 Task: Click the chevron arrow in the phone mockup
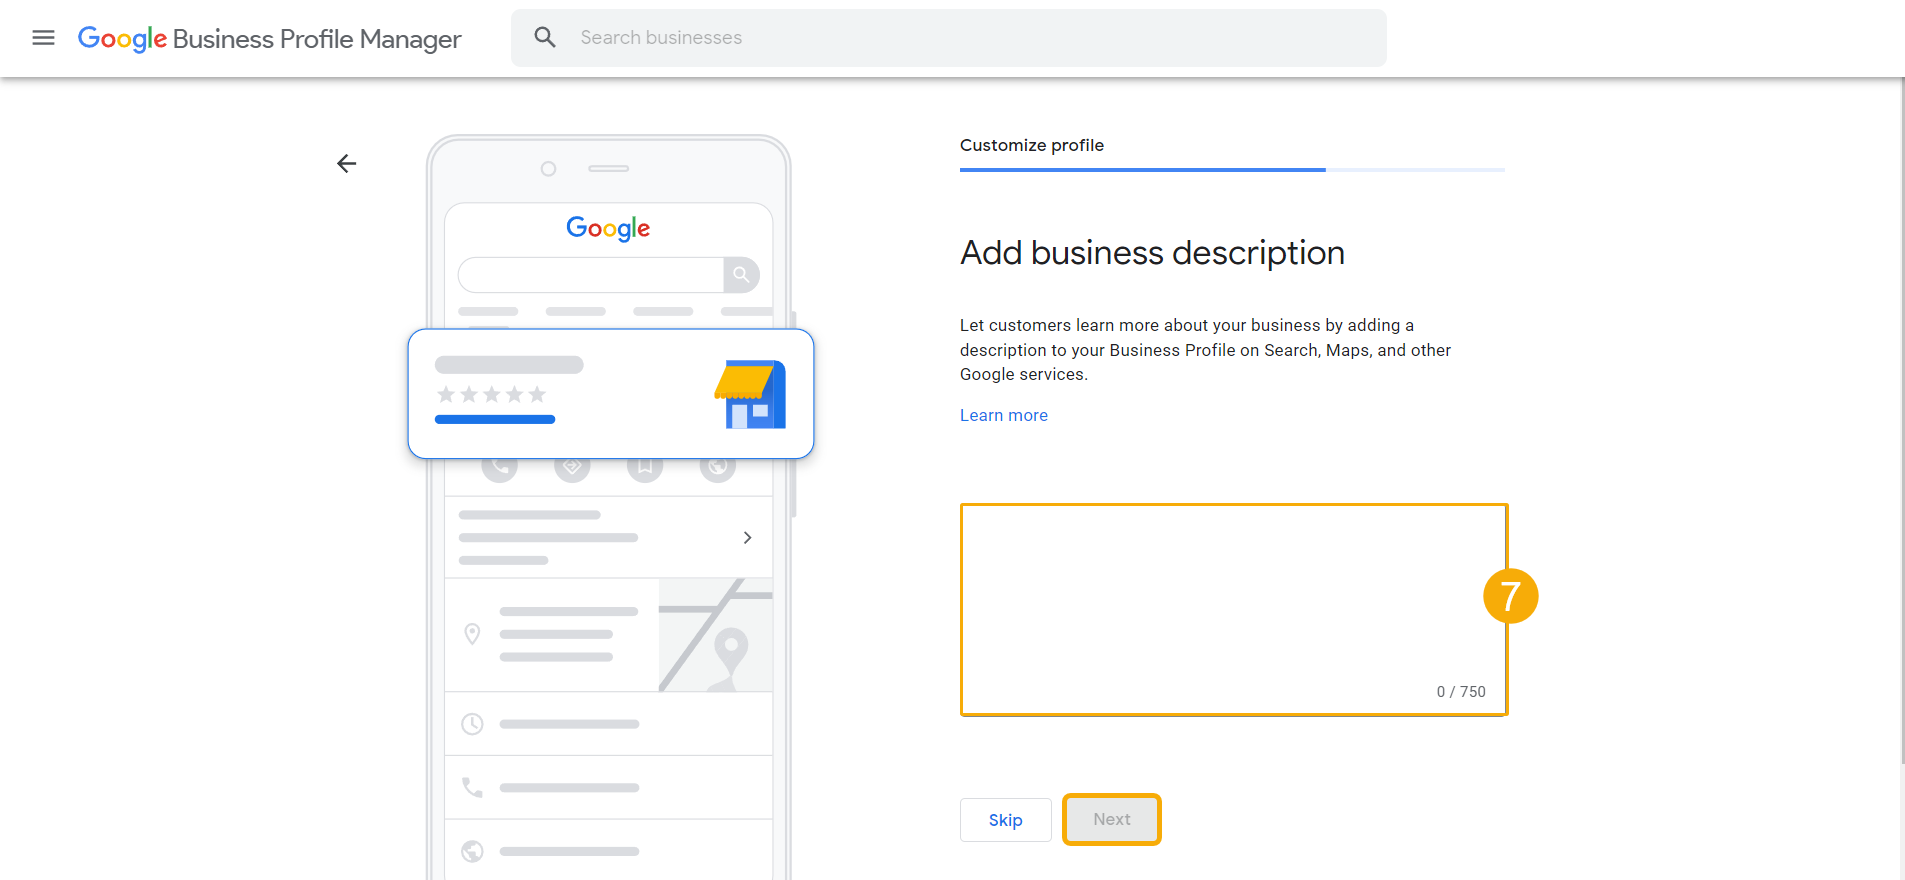point(747,537)
